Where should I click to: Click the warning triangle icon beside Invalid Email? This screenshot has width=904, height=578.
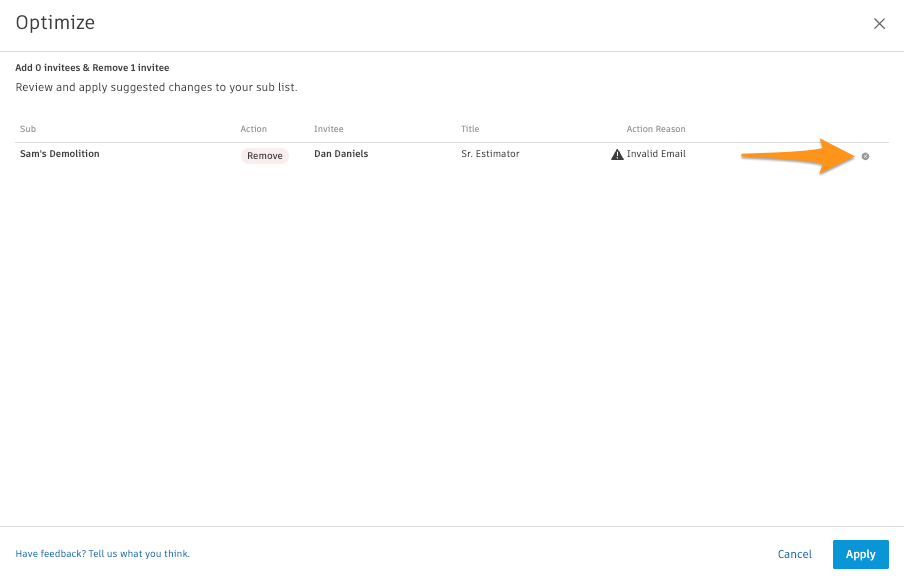[x=617, y=155]
